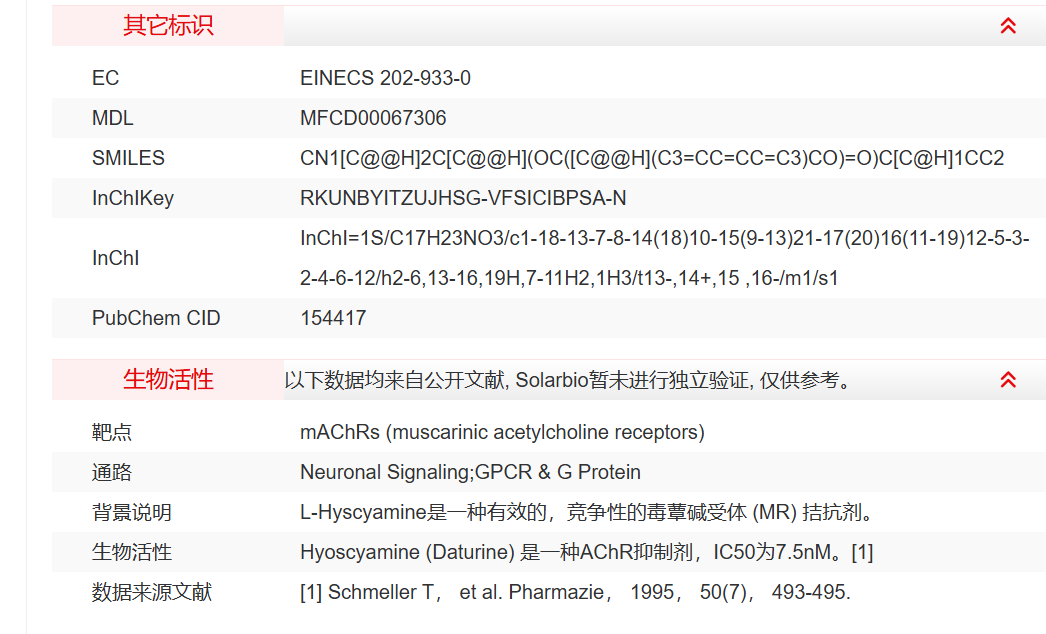Screen dimensions: 1046x634
Task: Click the mAChRs target text
Action: tap(502, 432)
